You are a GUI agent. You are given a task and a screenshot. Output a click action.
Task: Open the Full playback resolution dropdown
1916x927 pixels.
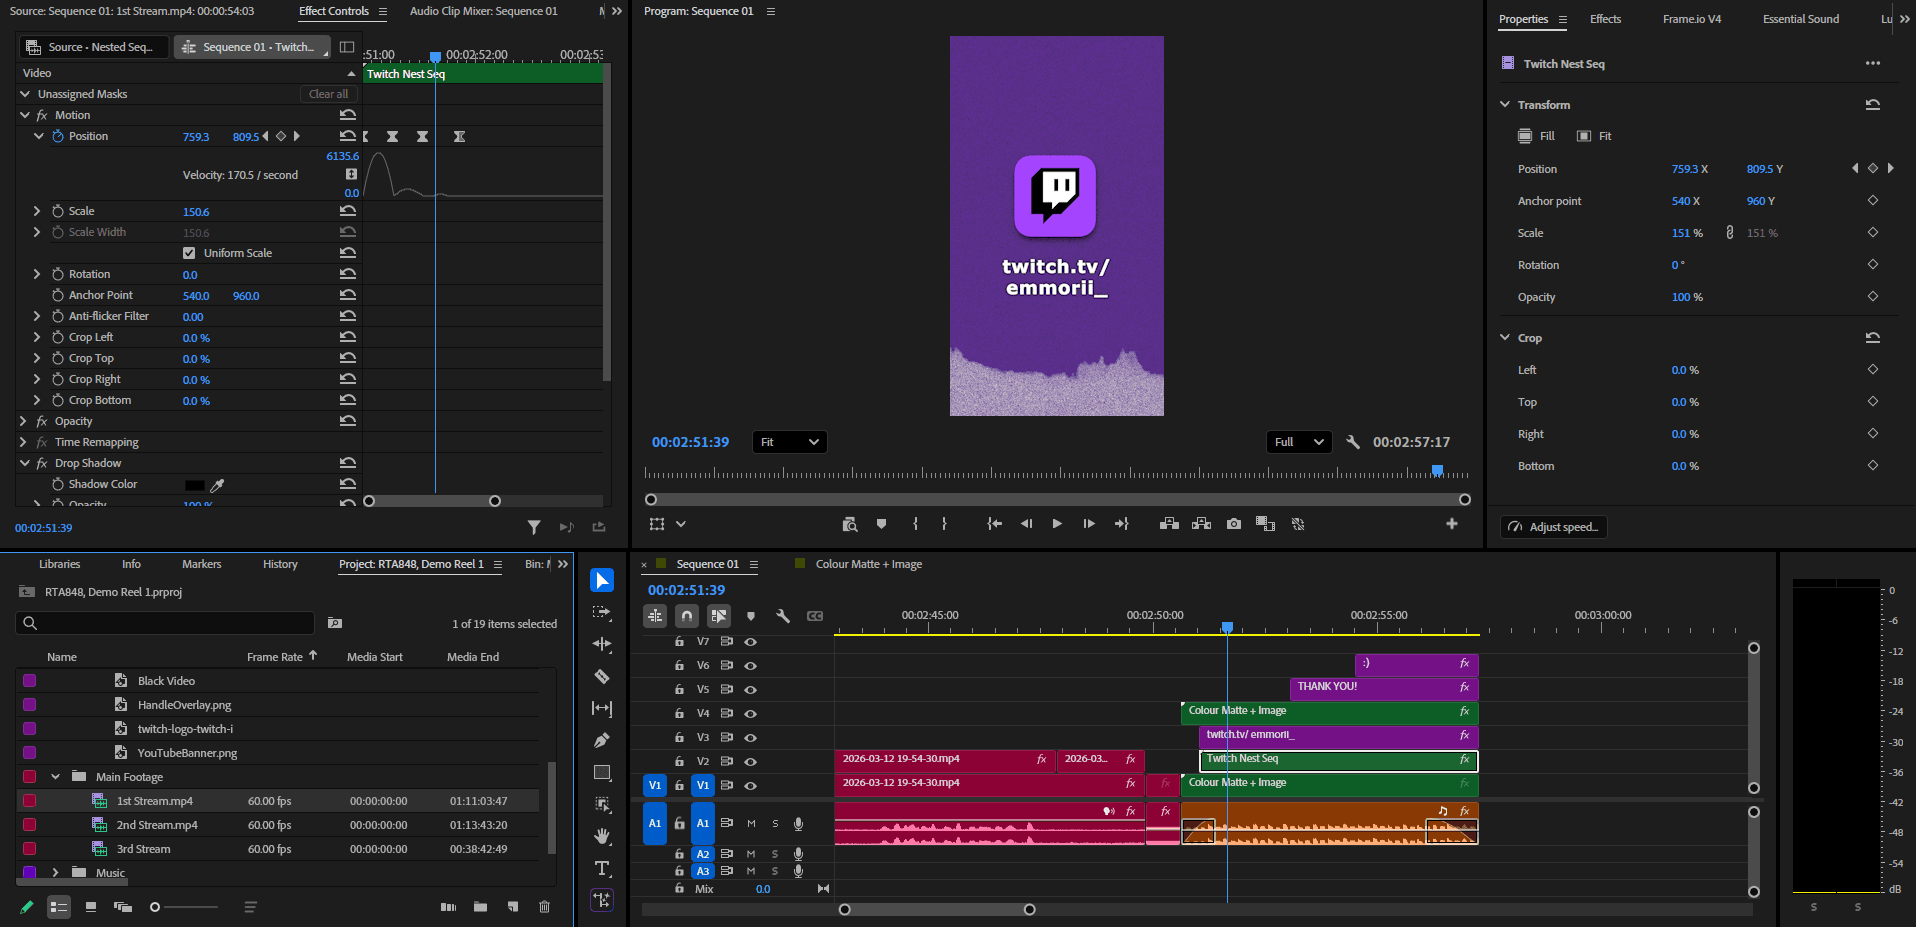point(1298,442)
